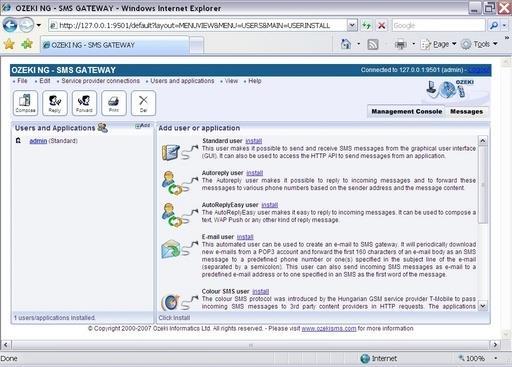
Task: Click the Compose toolbar icon
Action: 25,103
